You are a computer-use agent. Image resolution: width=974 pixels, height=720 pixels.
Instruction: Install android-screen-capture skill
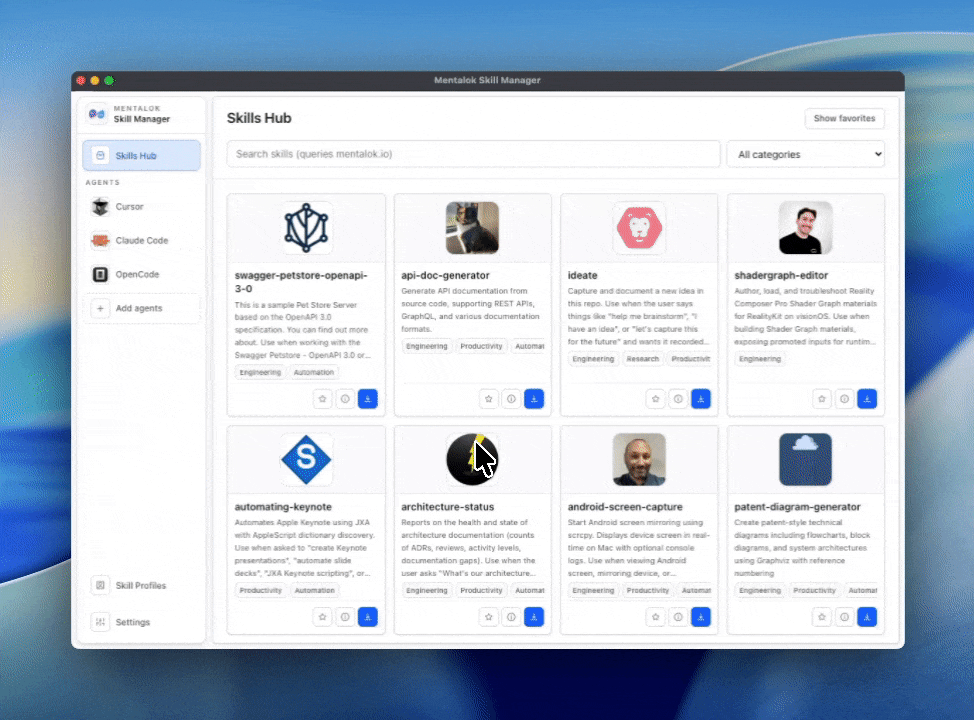pos(701,617)
